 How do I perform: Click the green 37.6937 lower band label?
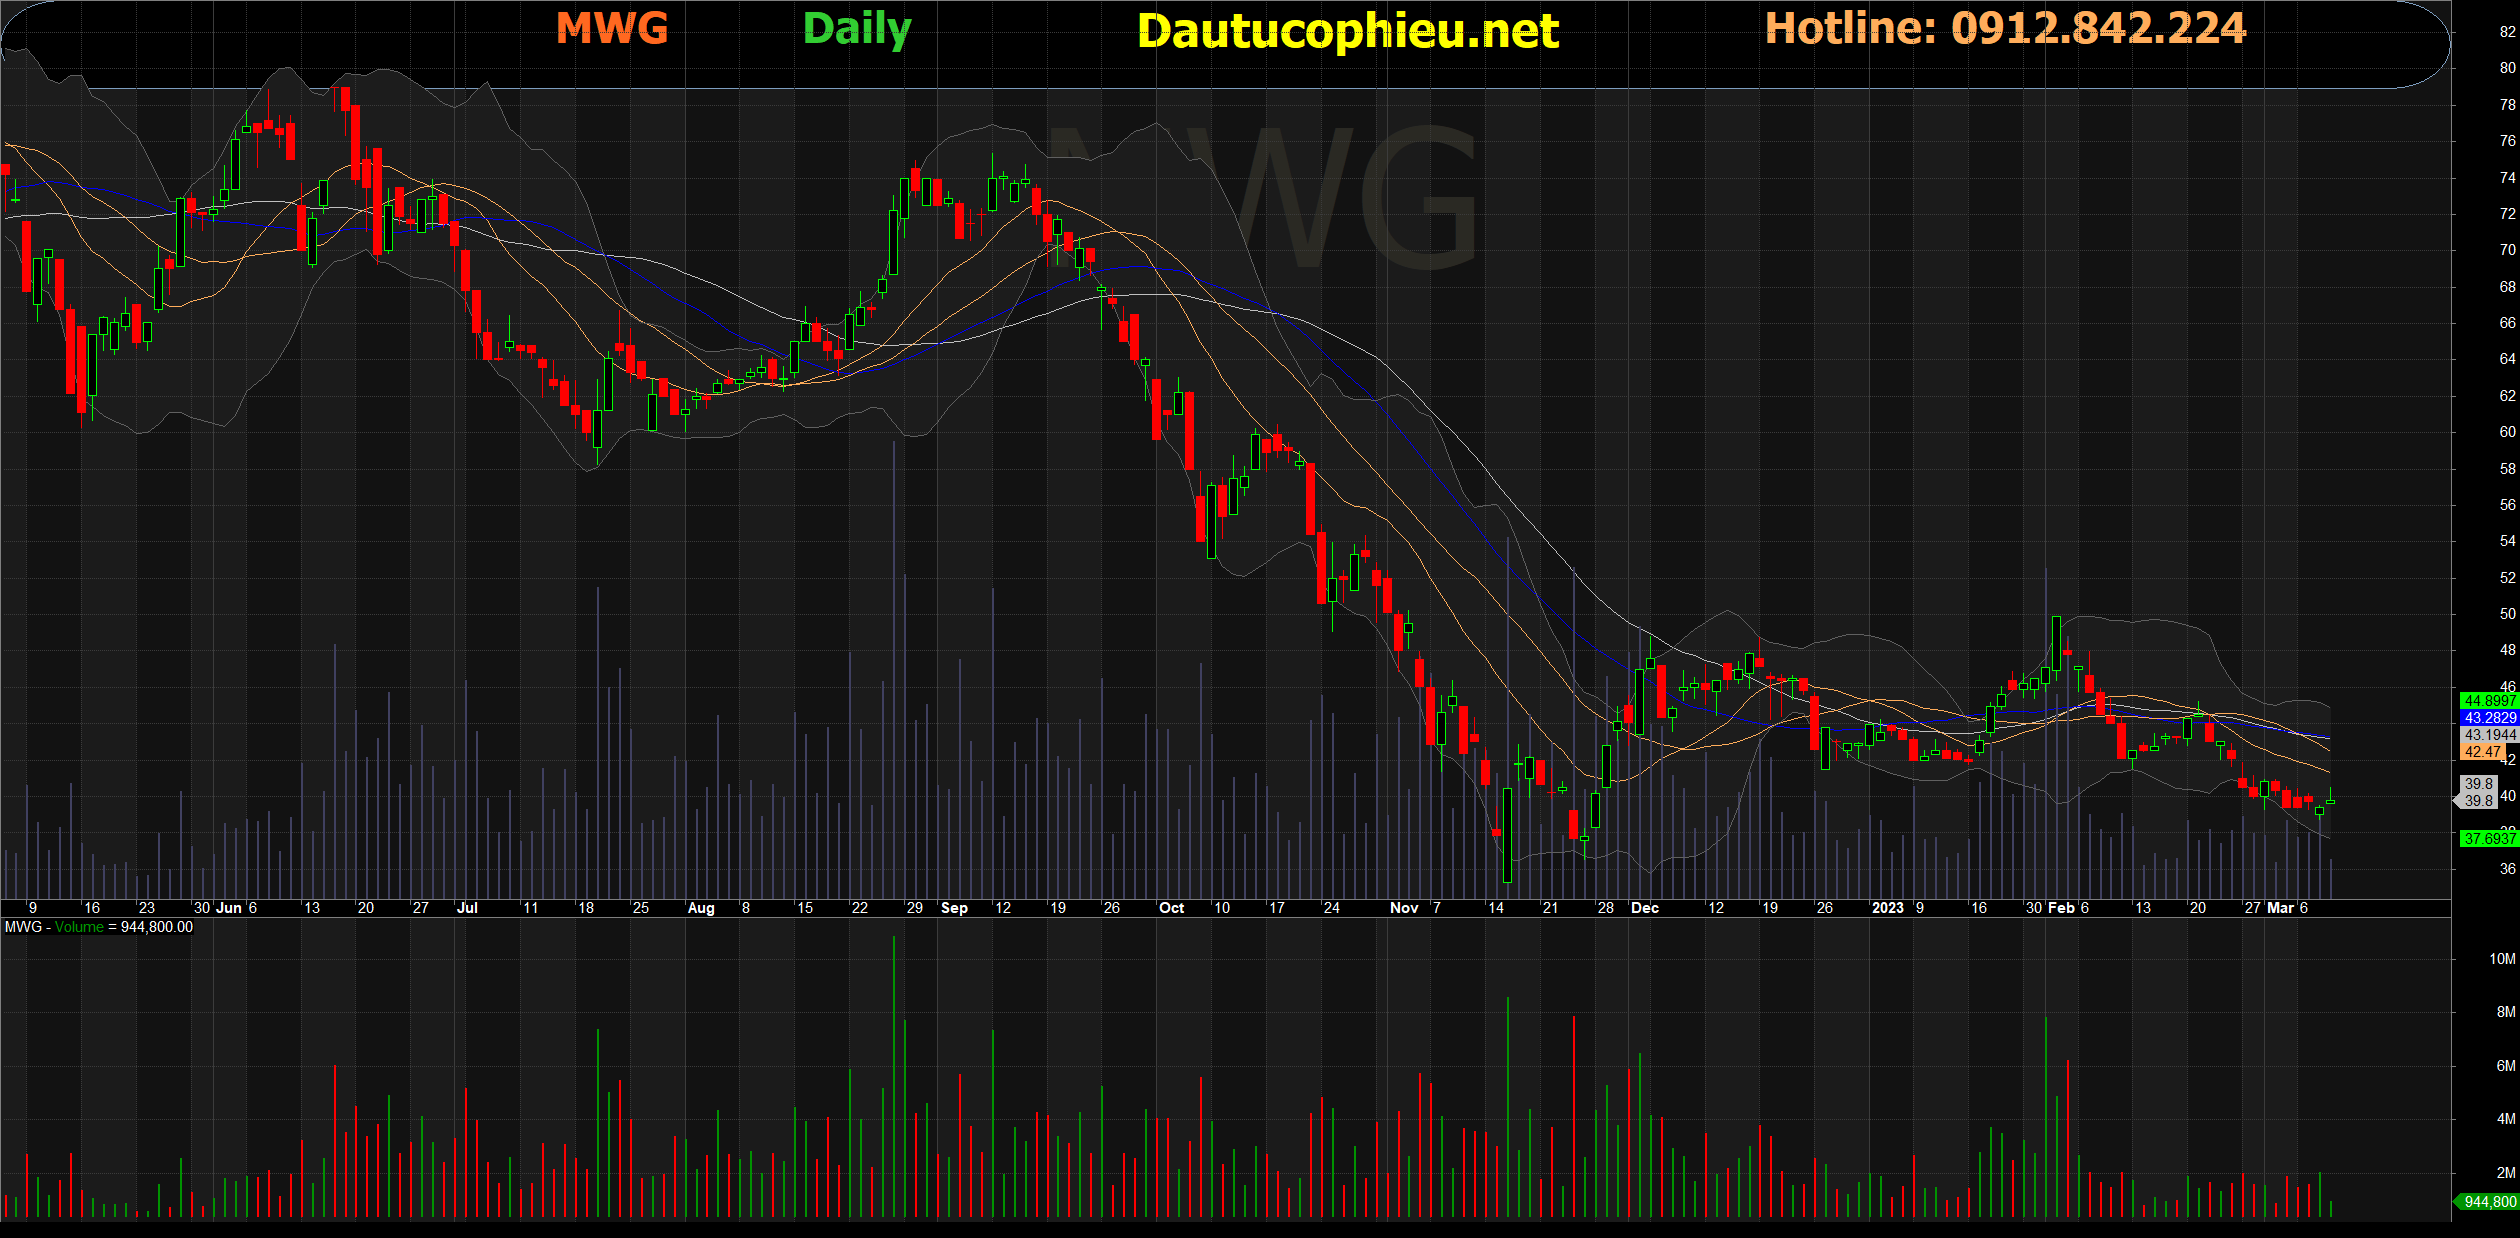[x=2488, y=839]
